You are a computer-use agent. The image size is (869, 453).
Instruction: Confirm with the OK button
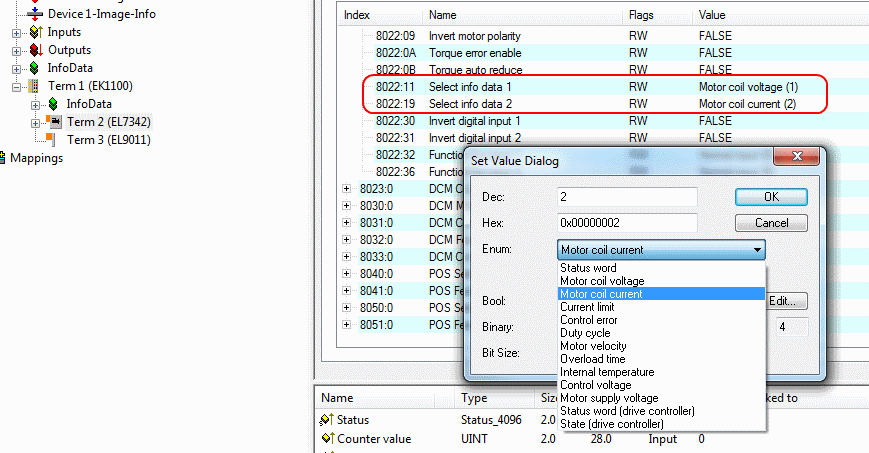[771, 197]
